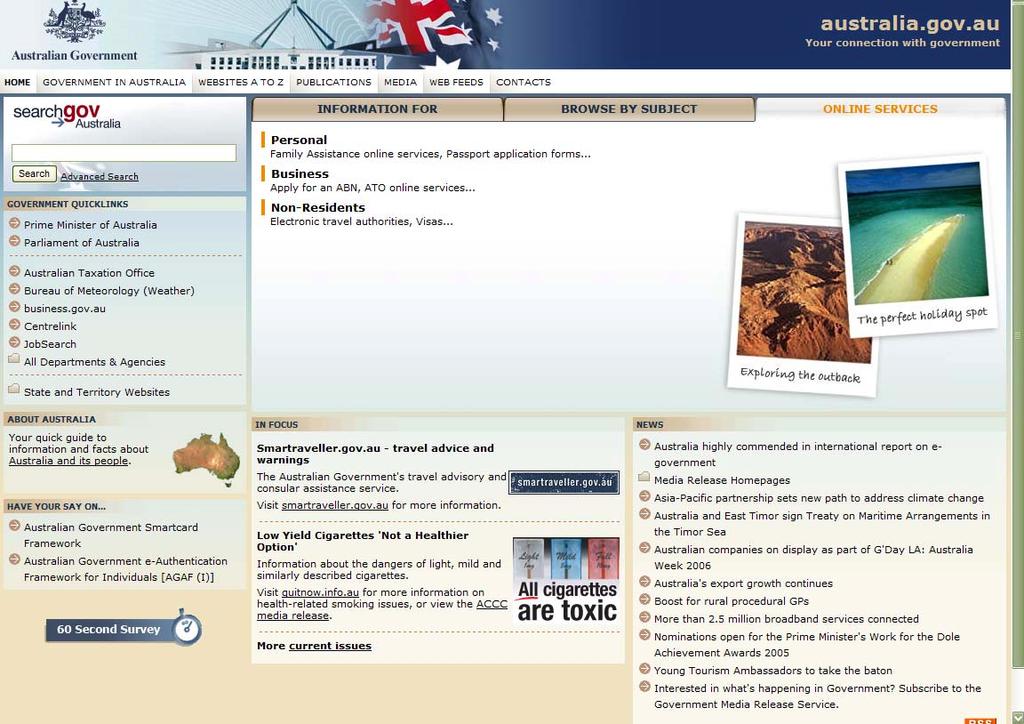Open Work for the Dole Achievement Awards news

click(807, 644)
